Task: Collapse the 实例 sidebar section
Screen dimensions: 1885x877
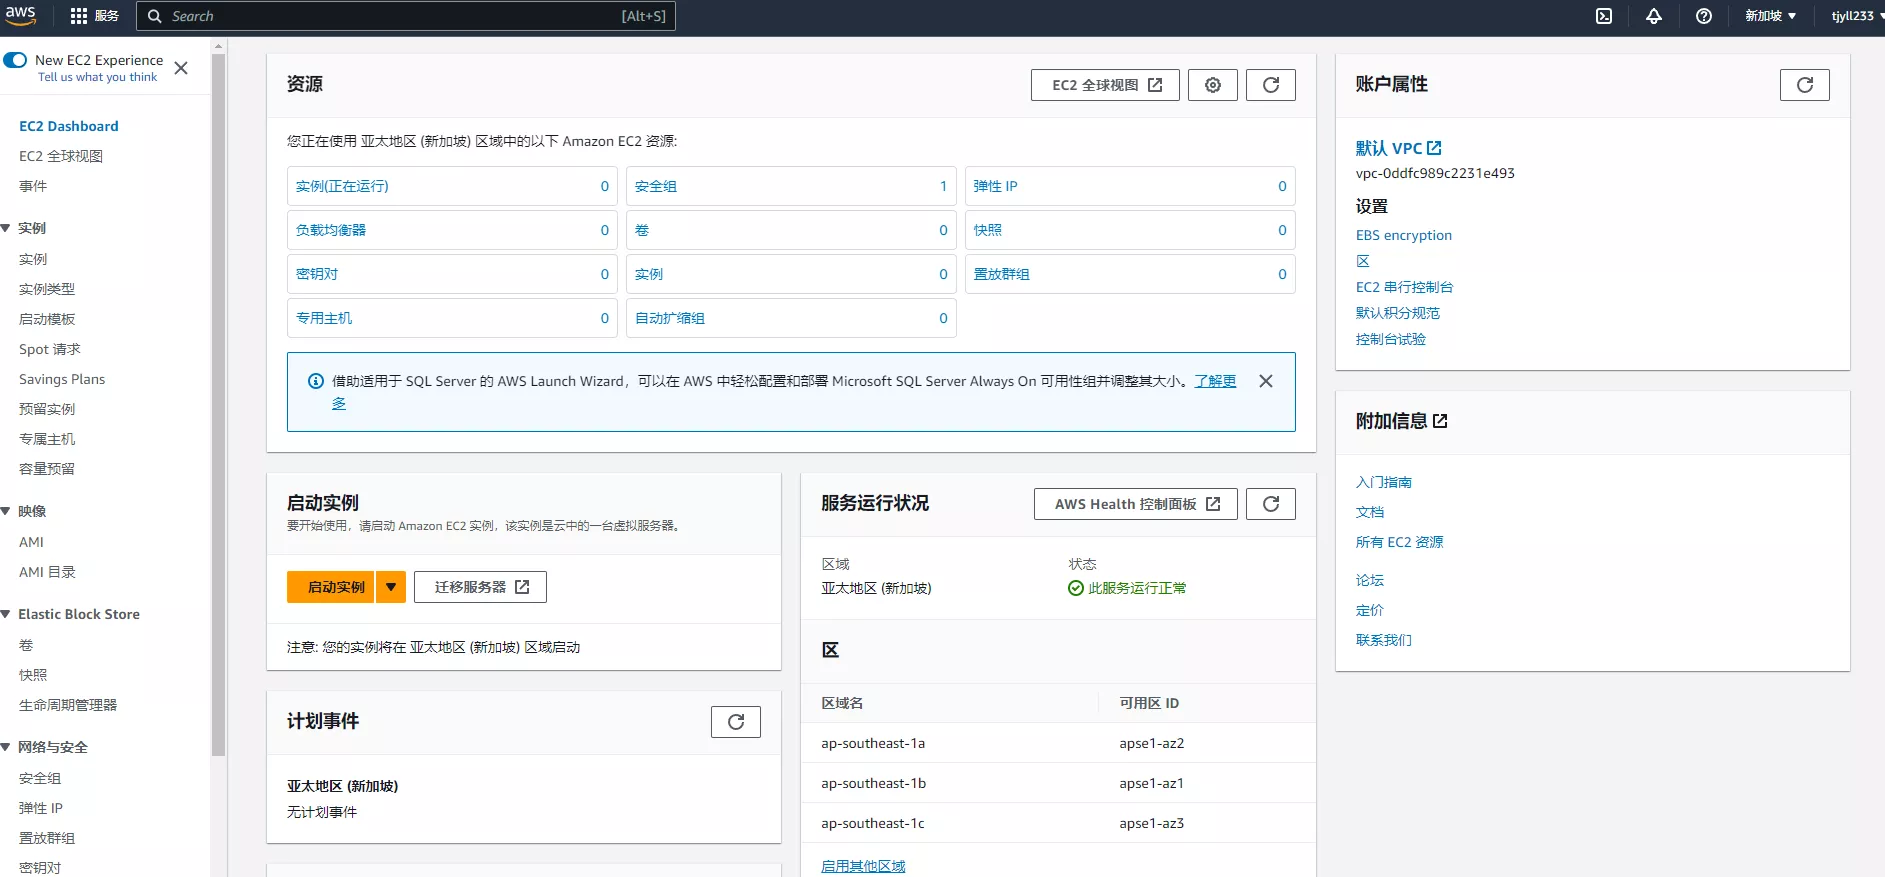Action: tap(6, 228)
